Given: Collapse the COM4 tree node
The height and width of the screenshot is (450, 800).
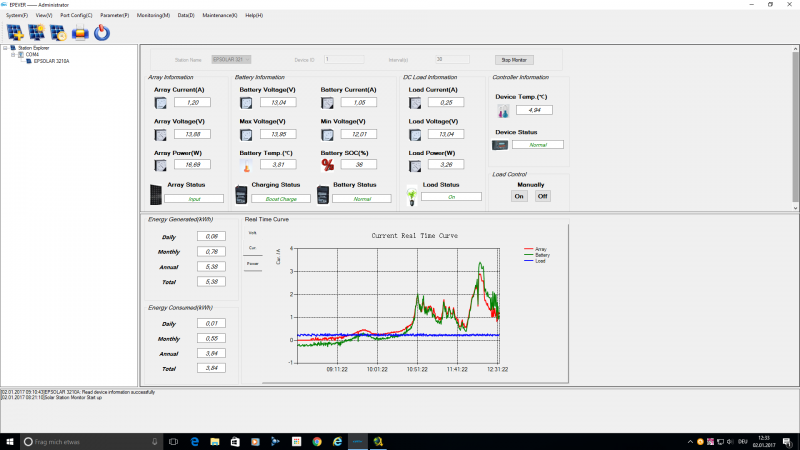Looking at the screenshot, I should coord(13,55).
